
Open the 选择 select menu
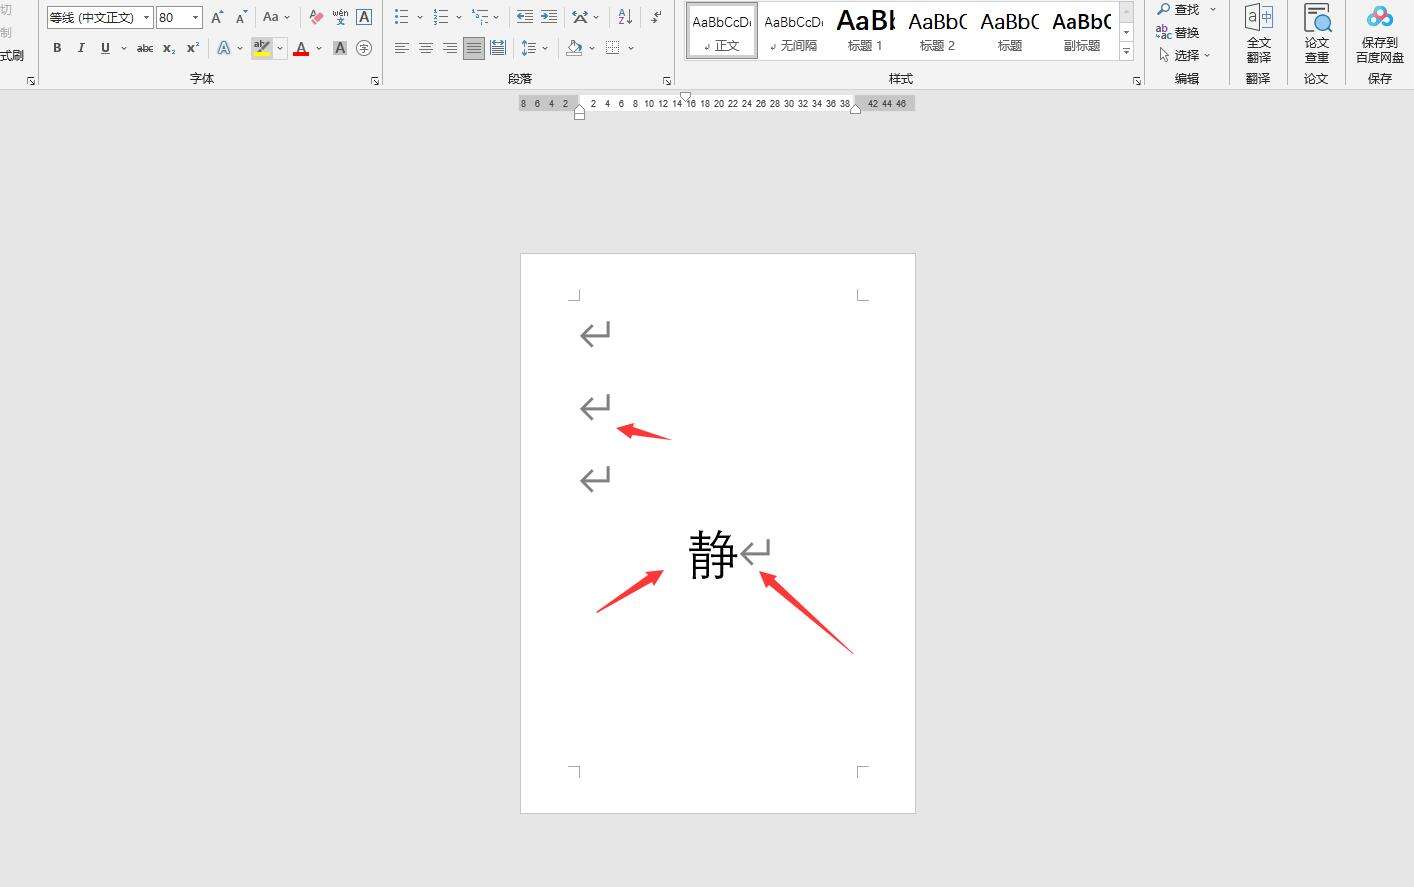pos(1184,55)
